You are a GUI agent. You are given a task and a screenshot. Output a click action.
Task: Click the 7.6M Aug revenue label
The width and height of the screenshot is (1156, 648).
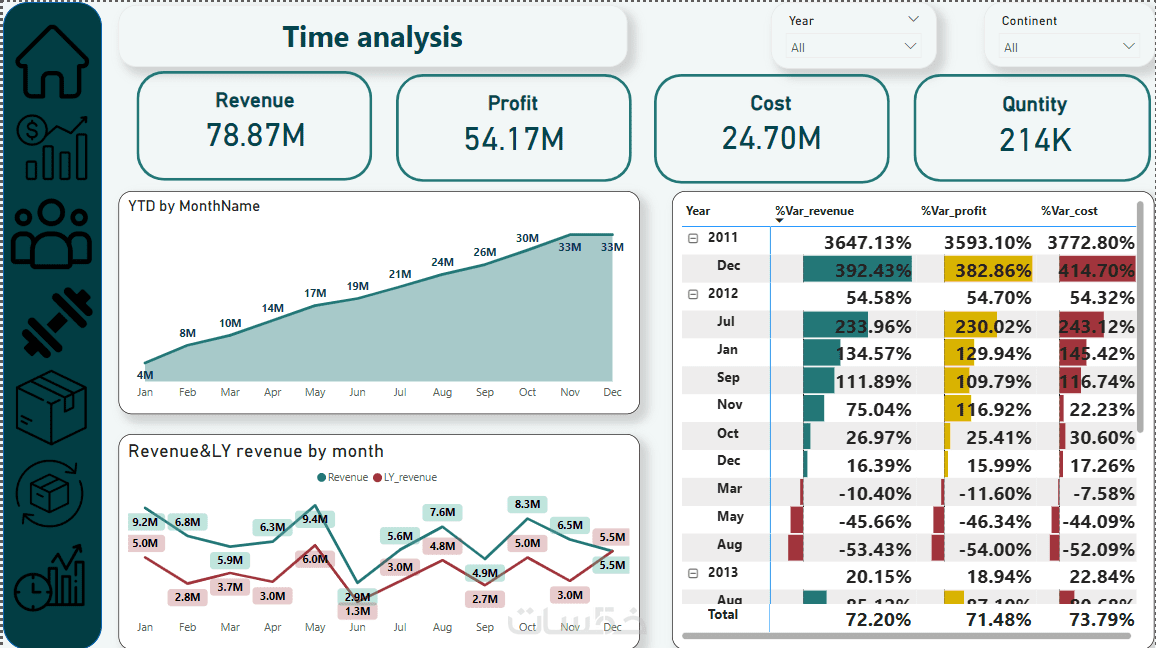[442, 512]
